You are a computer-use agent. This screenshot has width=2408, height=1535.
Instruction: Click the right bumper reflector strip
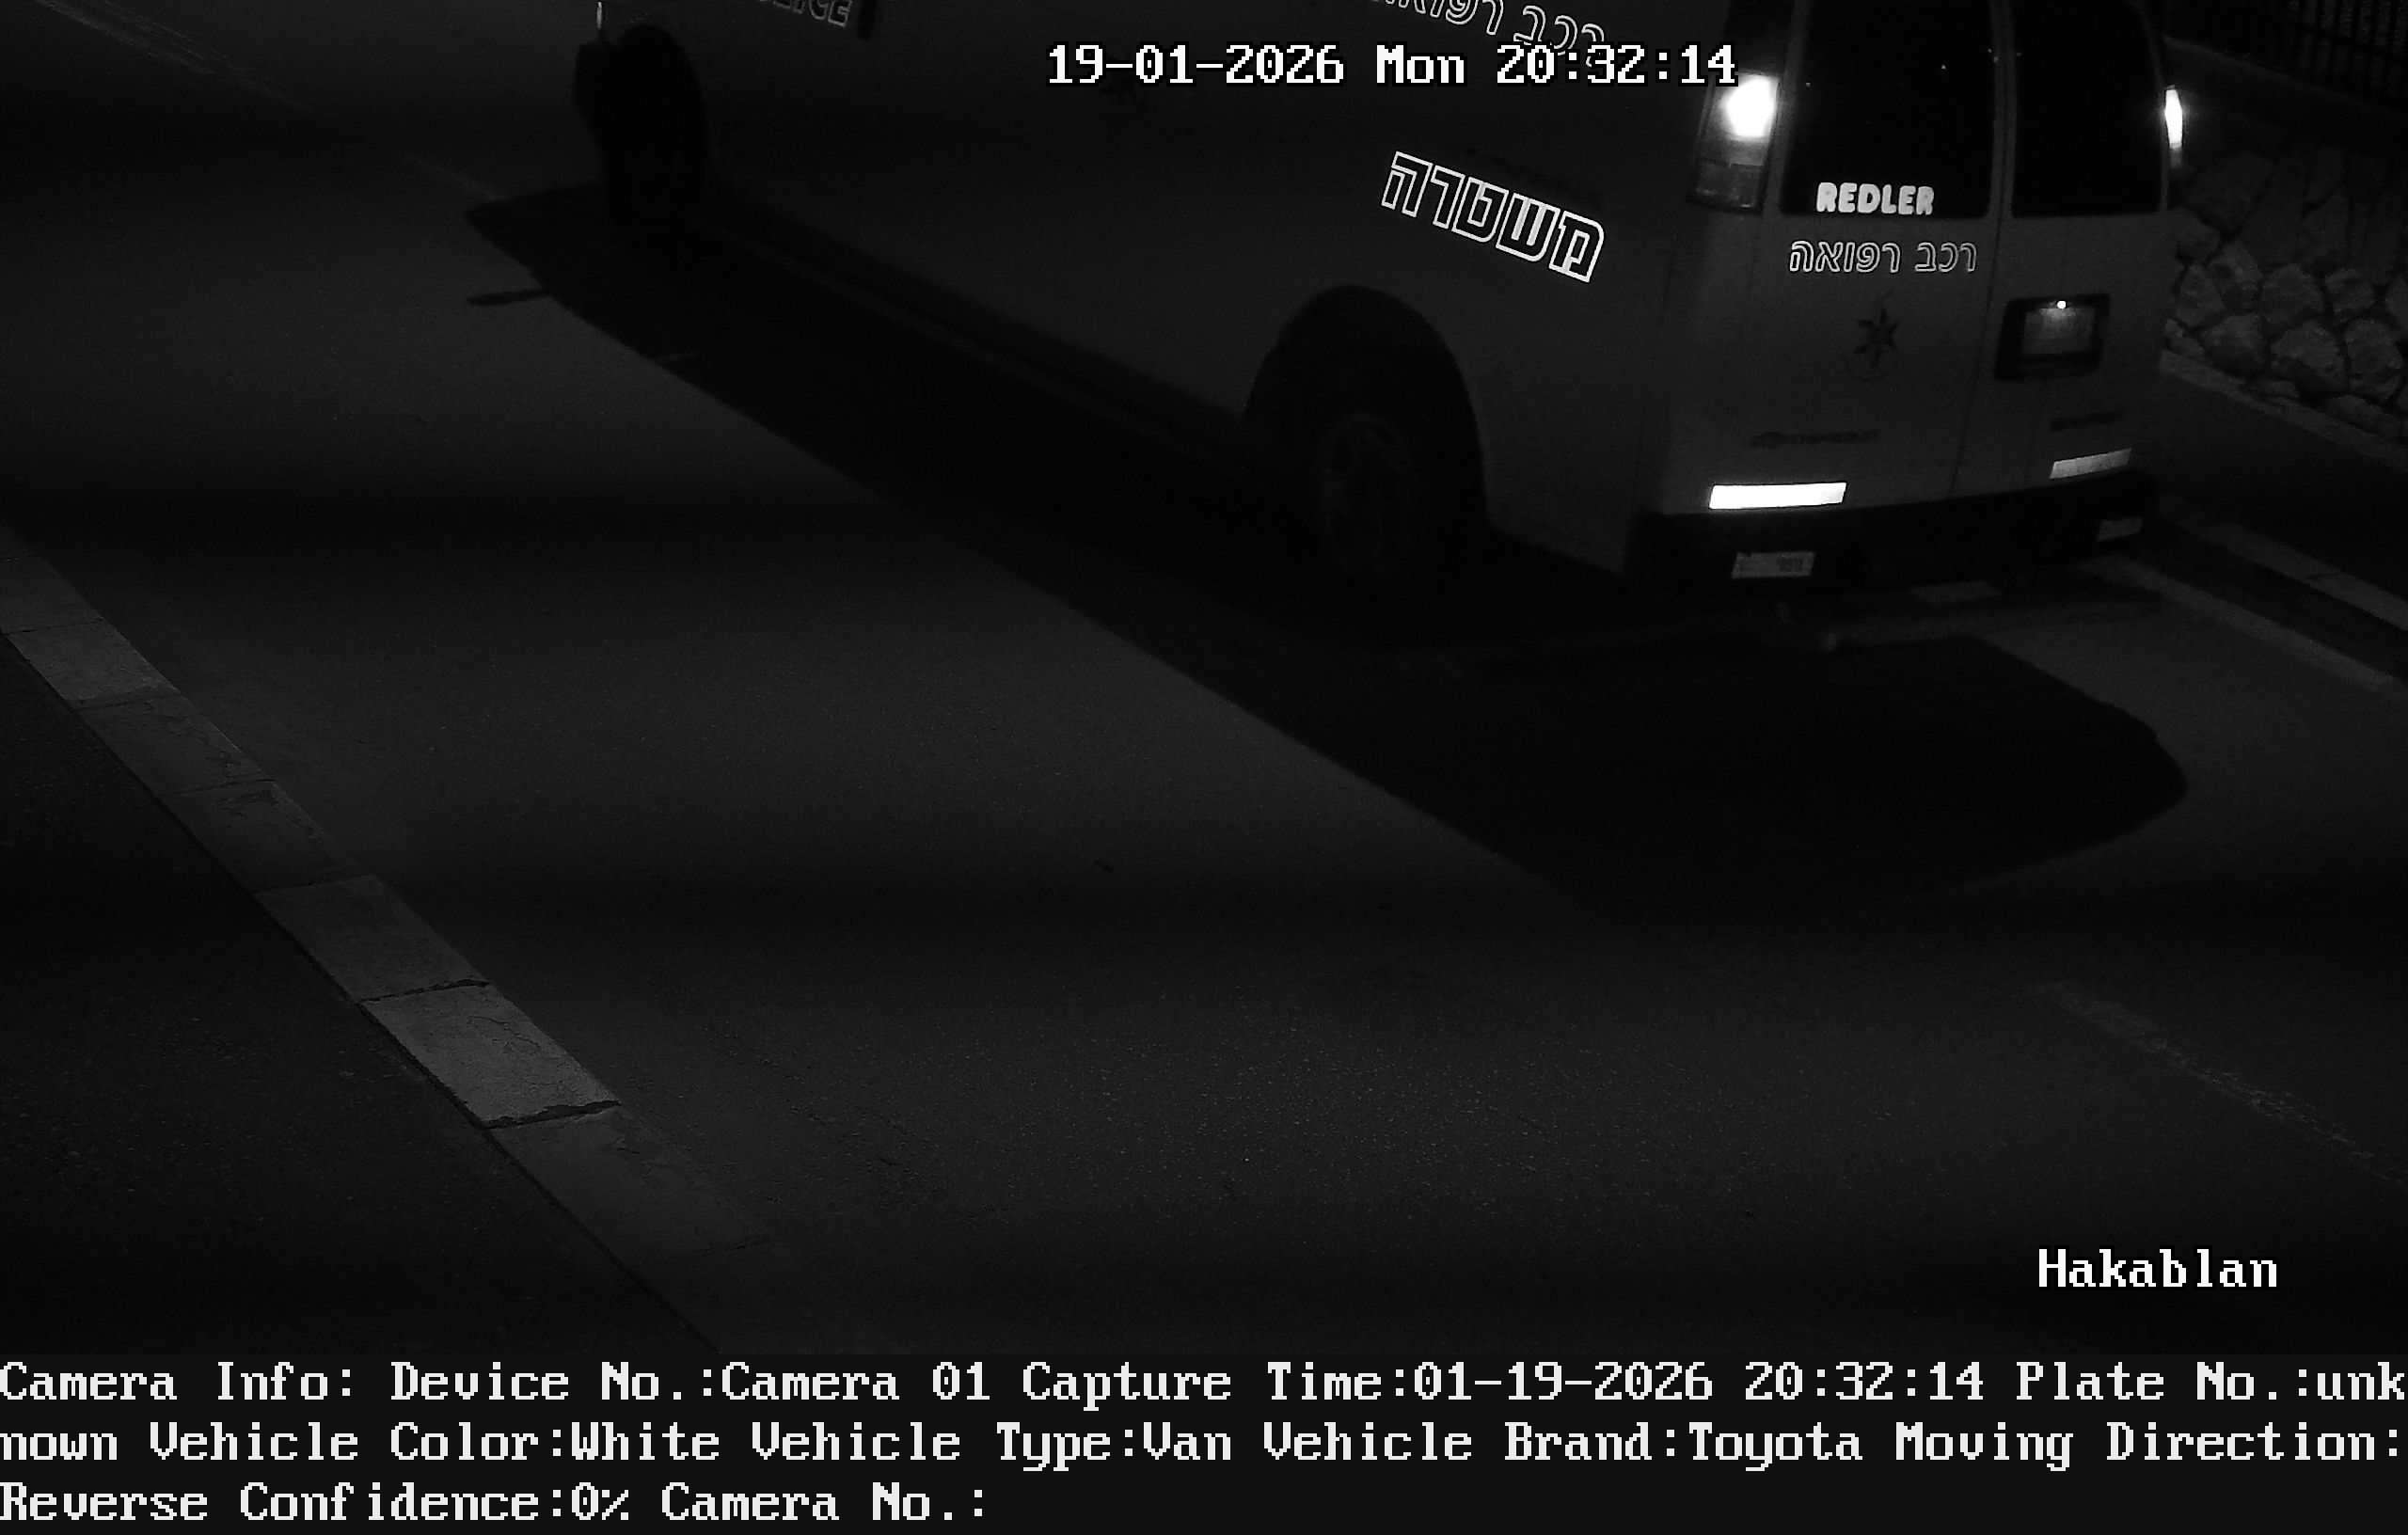pos(2089,464)
